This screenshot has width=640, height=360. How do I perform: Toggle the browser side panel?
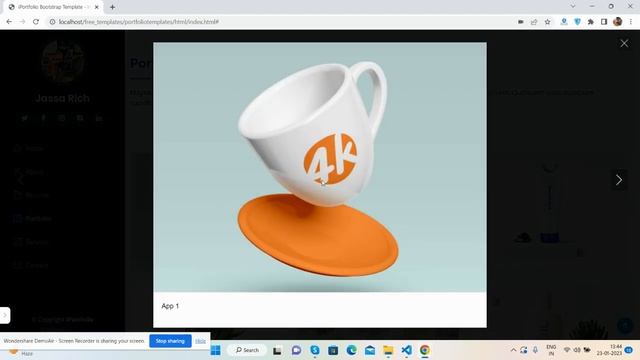tap(604, 22)
